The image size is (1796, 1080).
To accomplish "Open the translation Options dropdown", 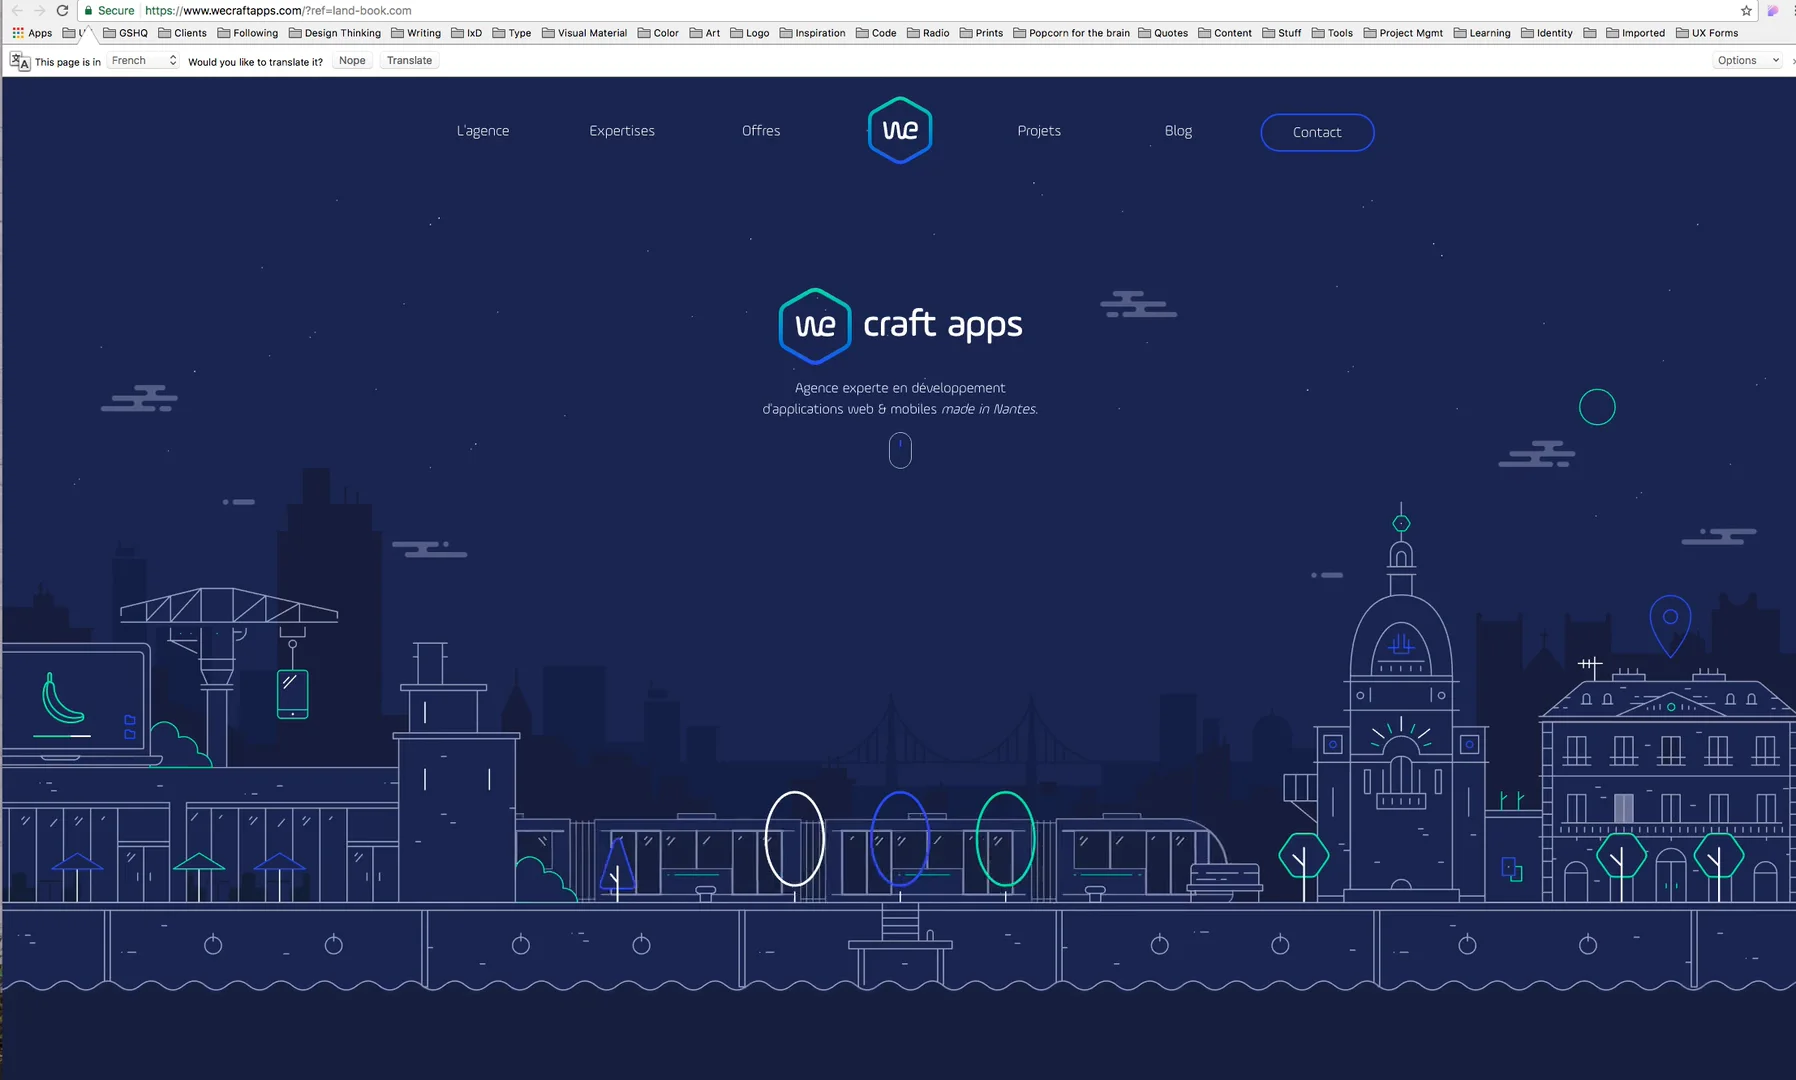I will [x=1748, y=60].
